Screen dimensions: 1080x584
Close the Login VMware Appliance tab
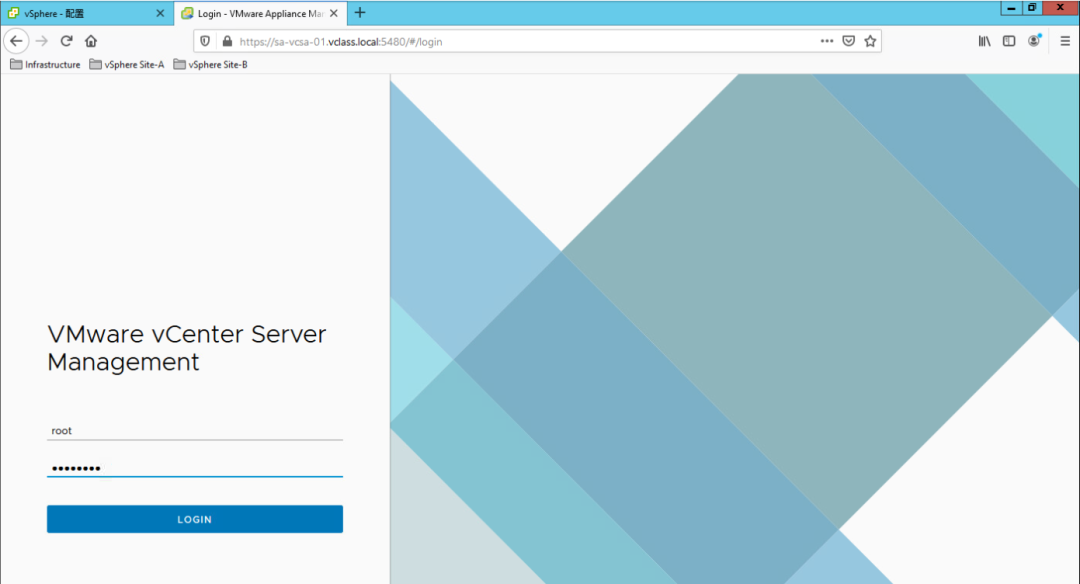tap(334, 13)
